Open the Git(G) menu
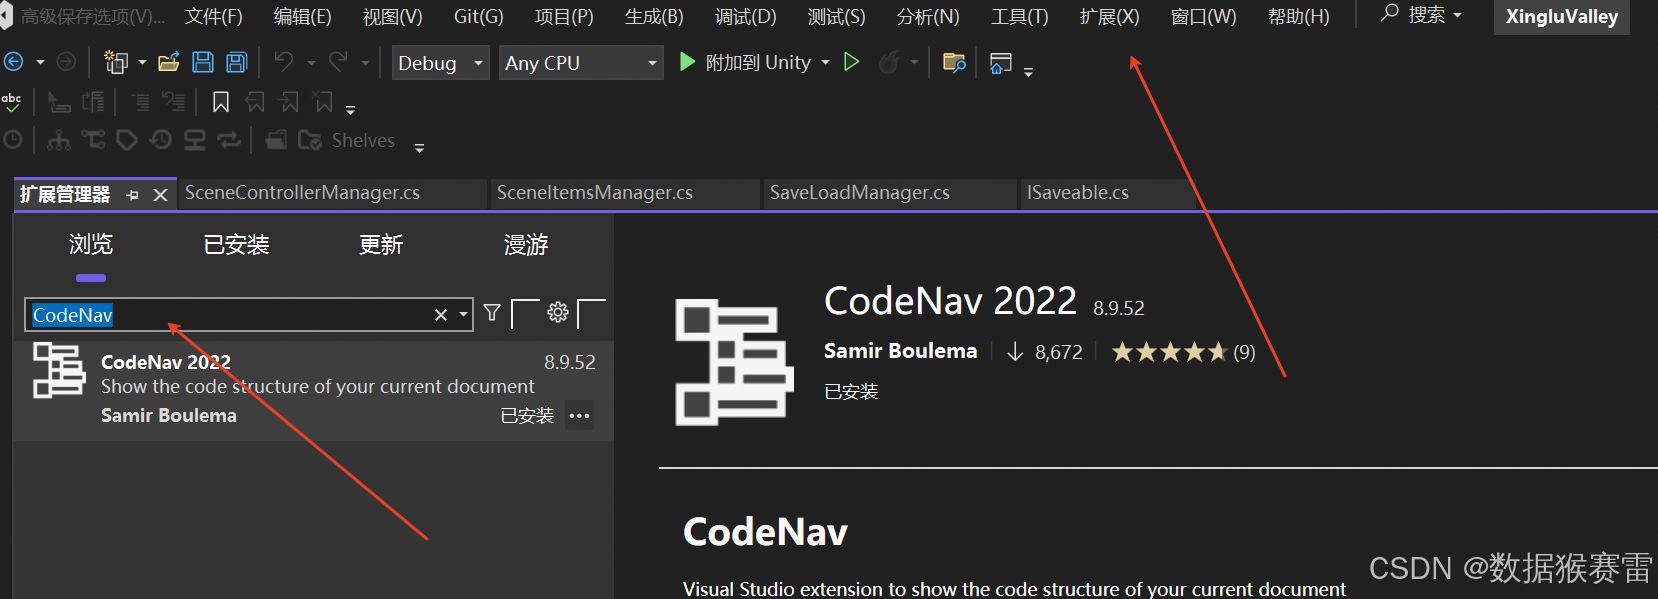Image resolution: width=1658 pixels, height=599 pixels. pyautogui.click(x=479, y=16)
